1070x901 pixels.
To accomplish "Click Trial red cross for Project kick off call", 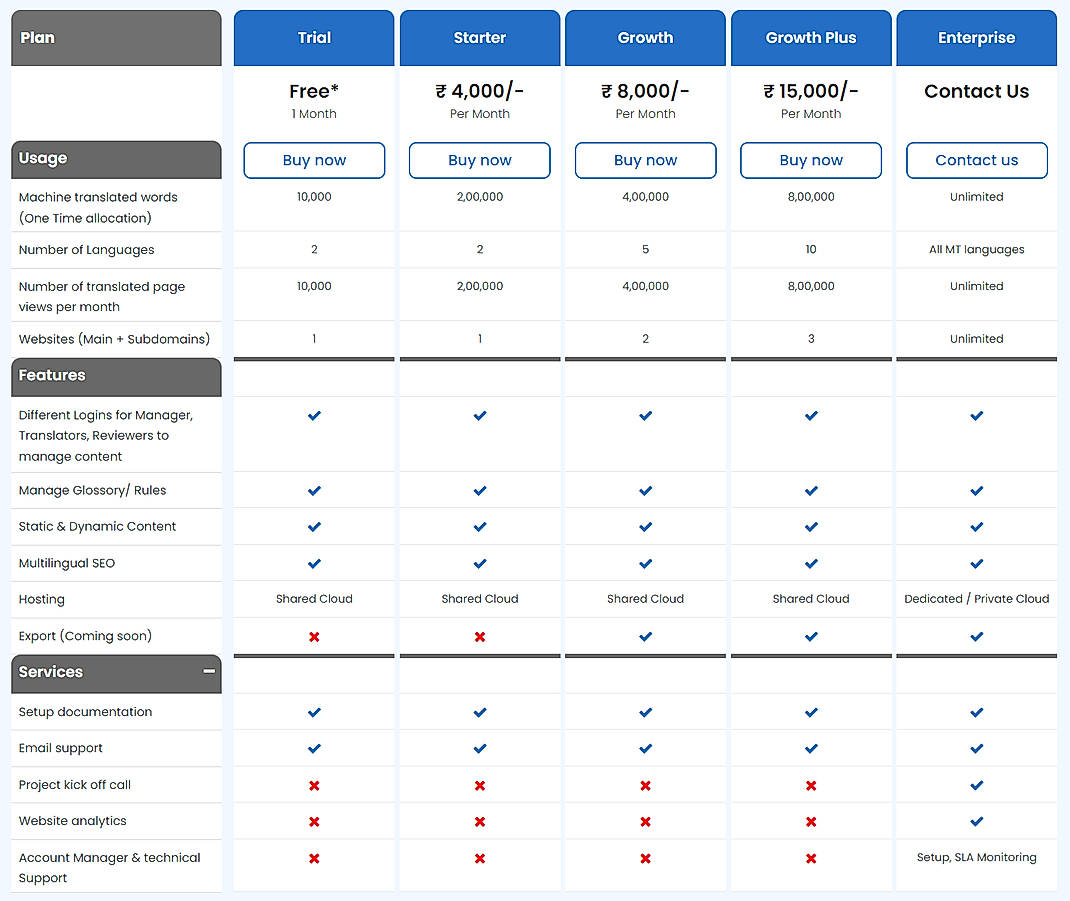I will (x=314, y=786).
